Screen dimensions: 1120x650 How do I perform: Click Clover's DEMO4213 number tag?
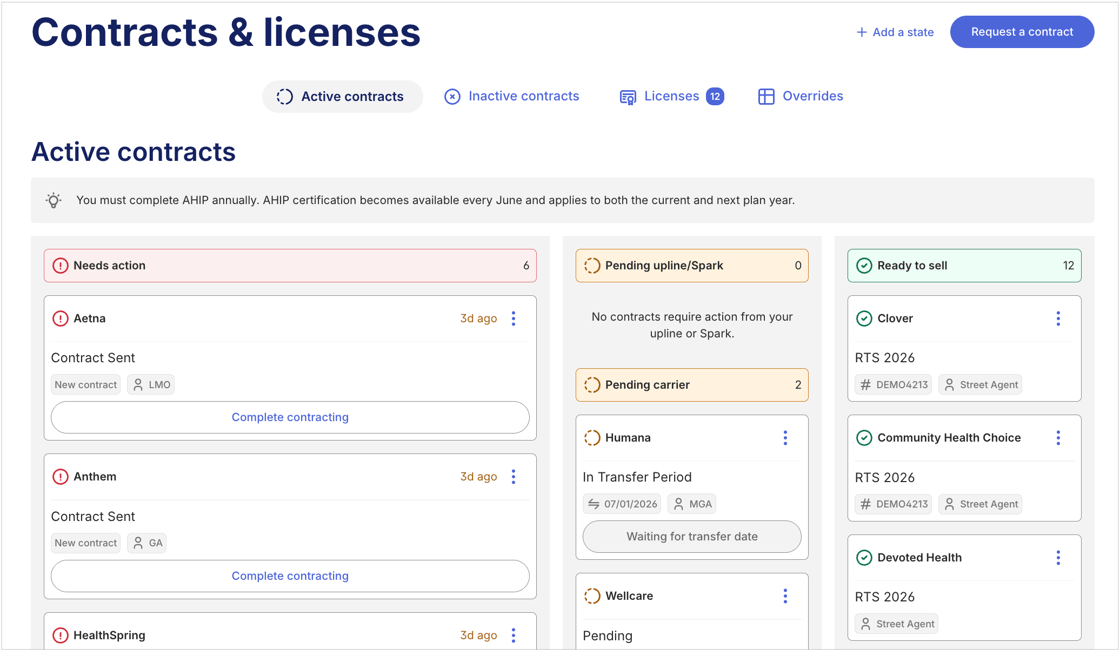(894, 385)
